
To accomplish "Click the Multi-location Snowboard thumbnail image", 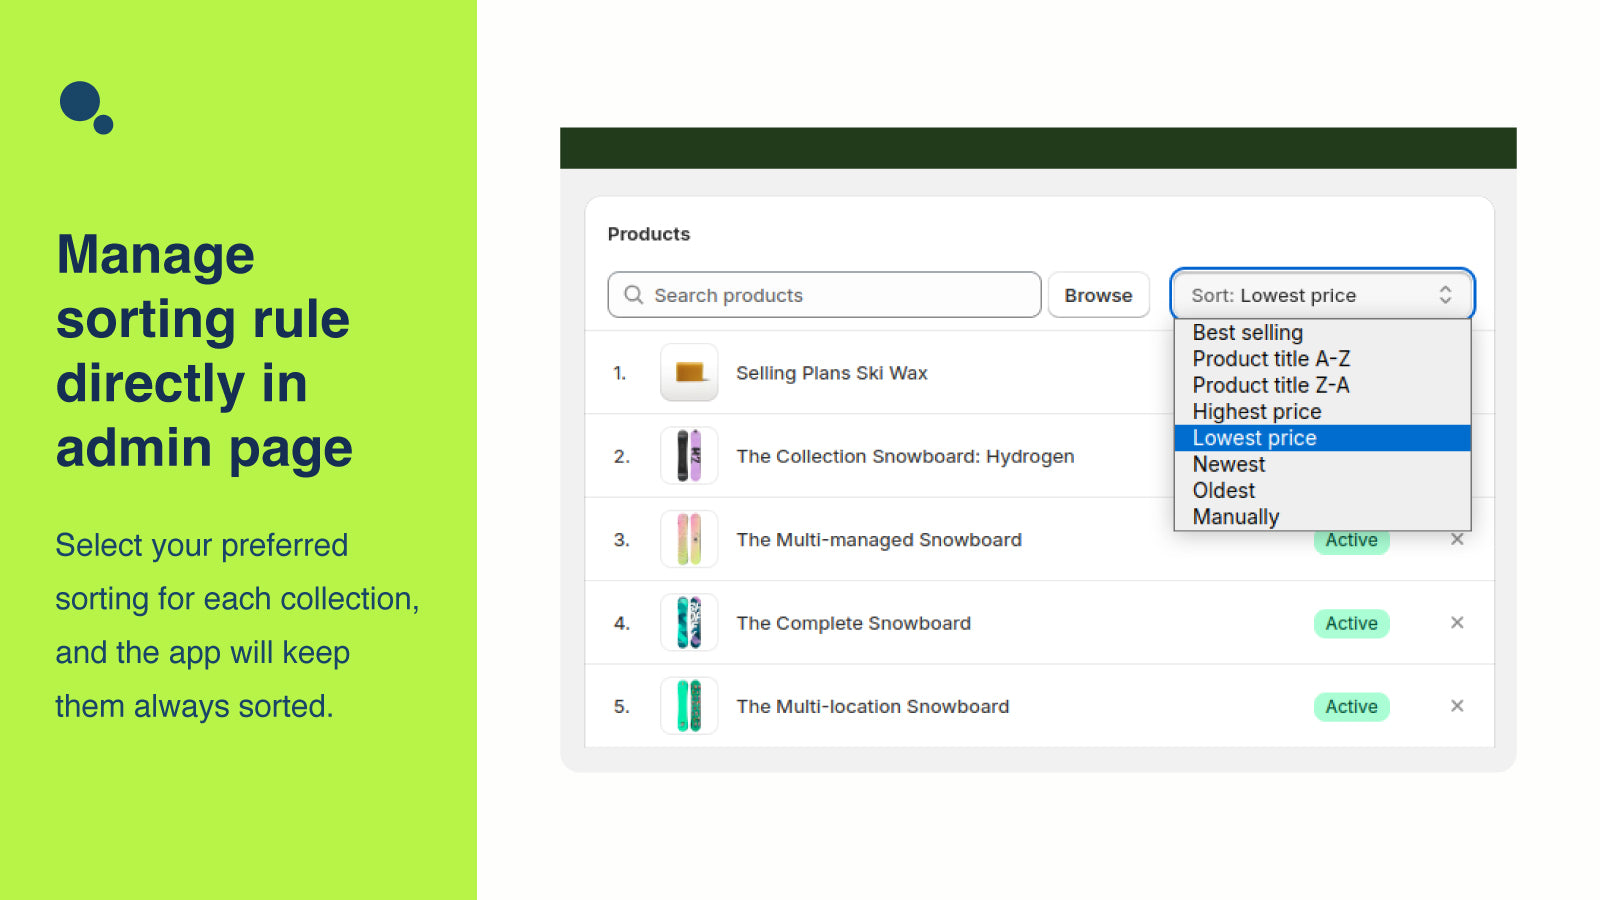I will pyautogui.click(x=689, y=706).
